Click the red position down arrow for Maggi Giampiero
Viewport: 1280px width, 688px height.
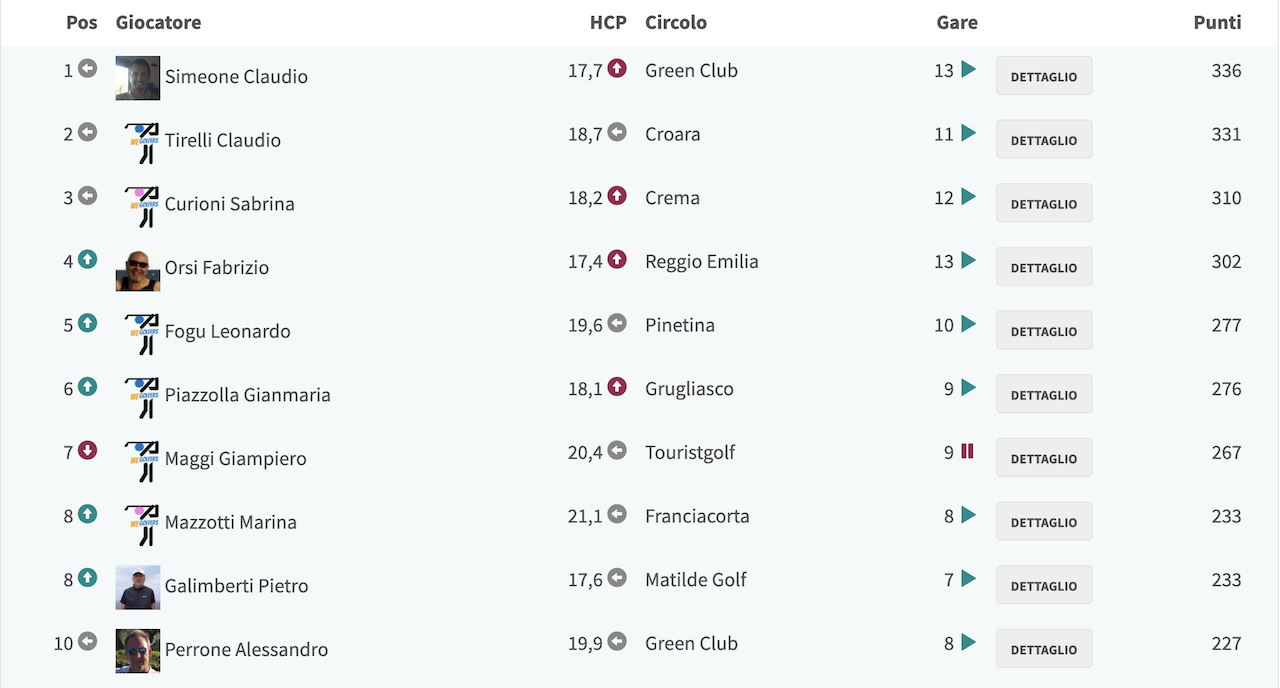coord(88,450)
